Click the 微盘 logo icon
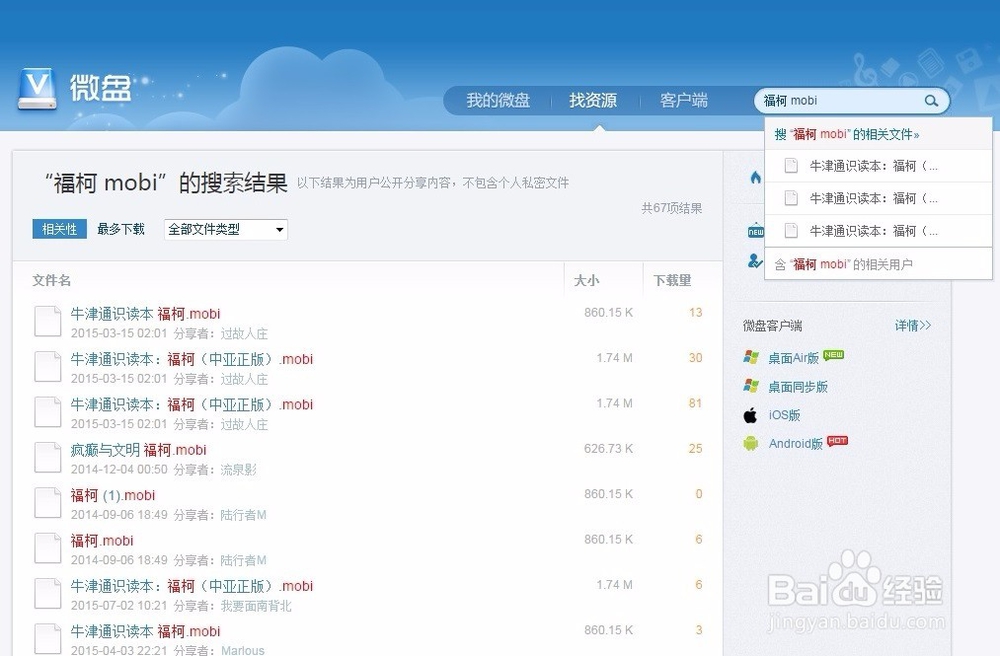 tap(37, 89)
